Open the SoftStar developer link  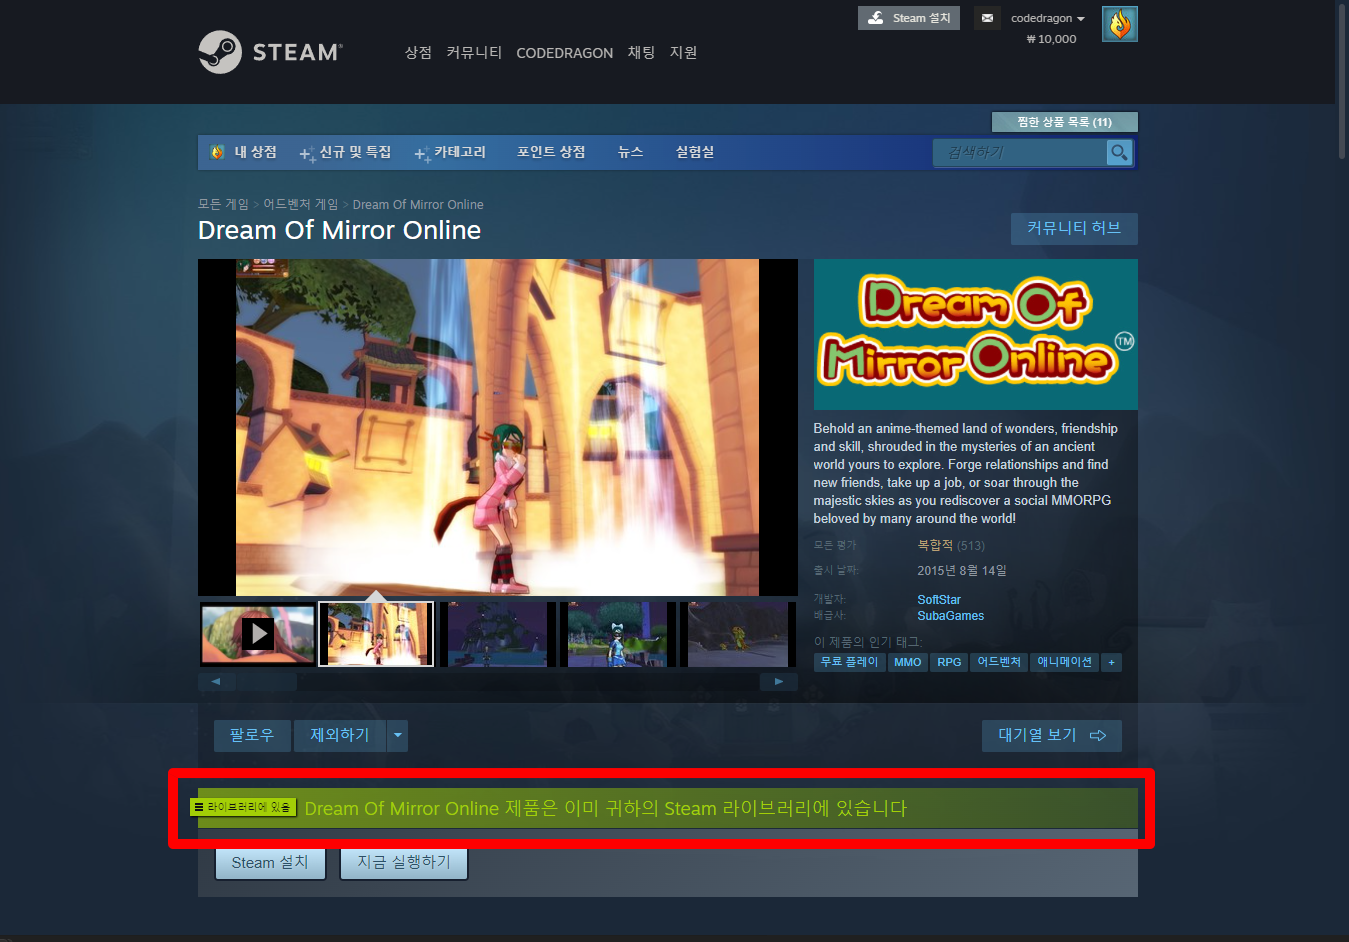click(x=939, y=600)
